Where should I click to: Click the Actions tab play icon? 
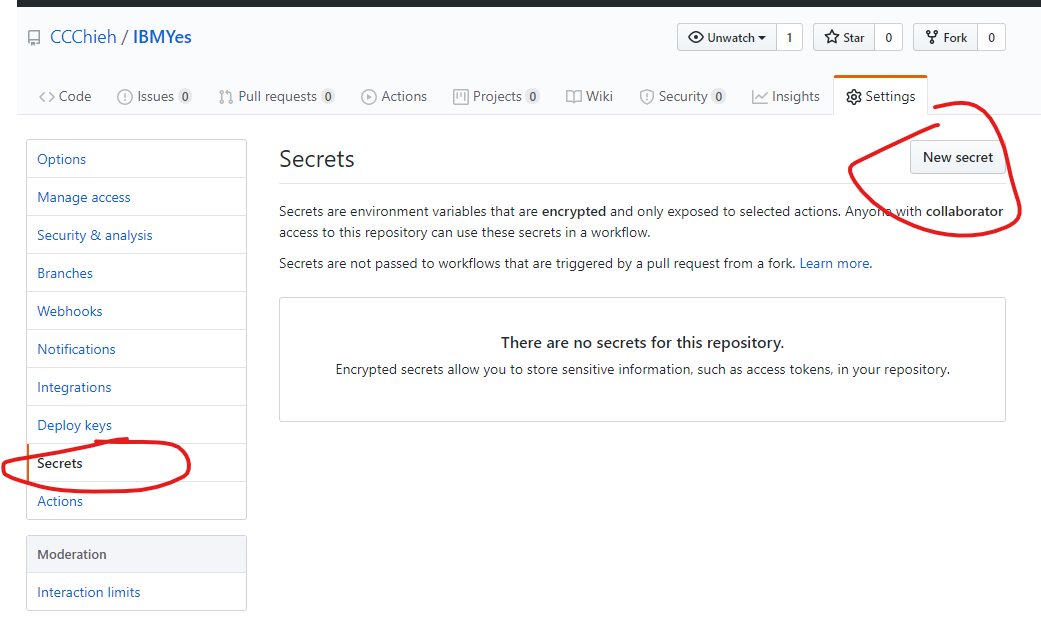tap(368, 97)
